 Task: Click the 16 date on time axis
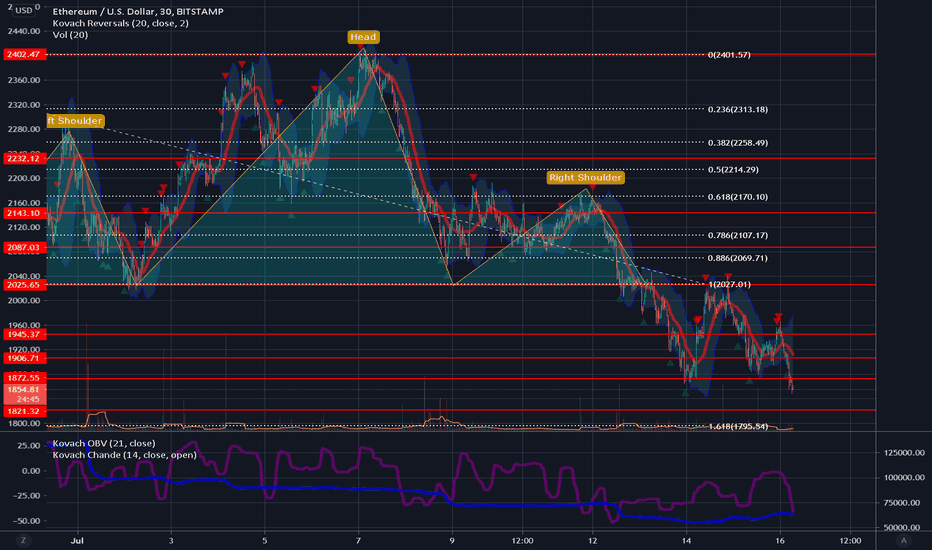click(x=780, y=540)
